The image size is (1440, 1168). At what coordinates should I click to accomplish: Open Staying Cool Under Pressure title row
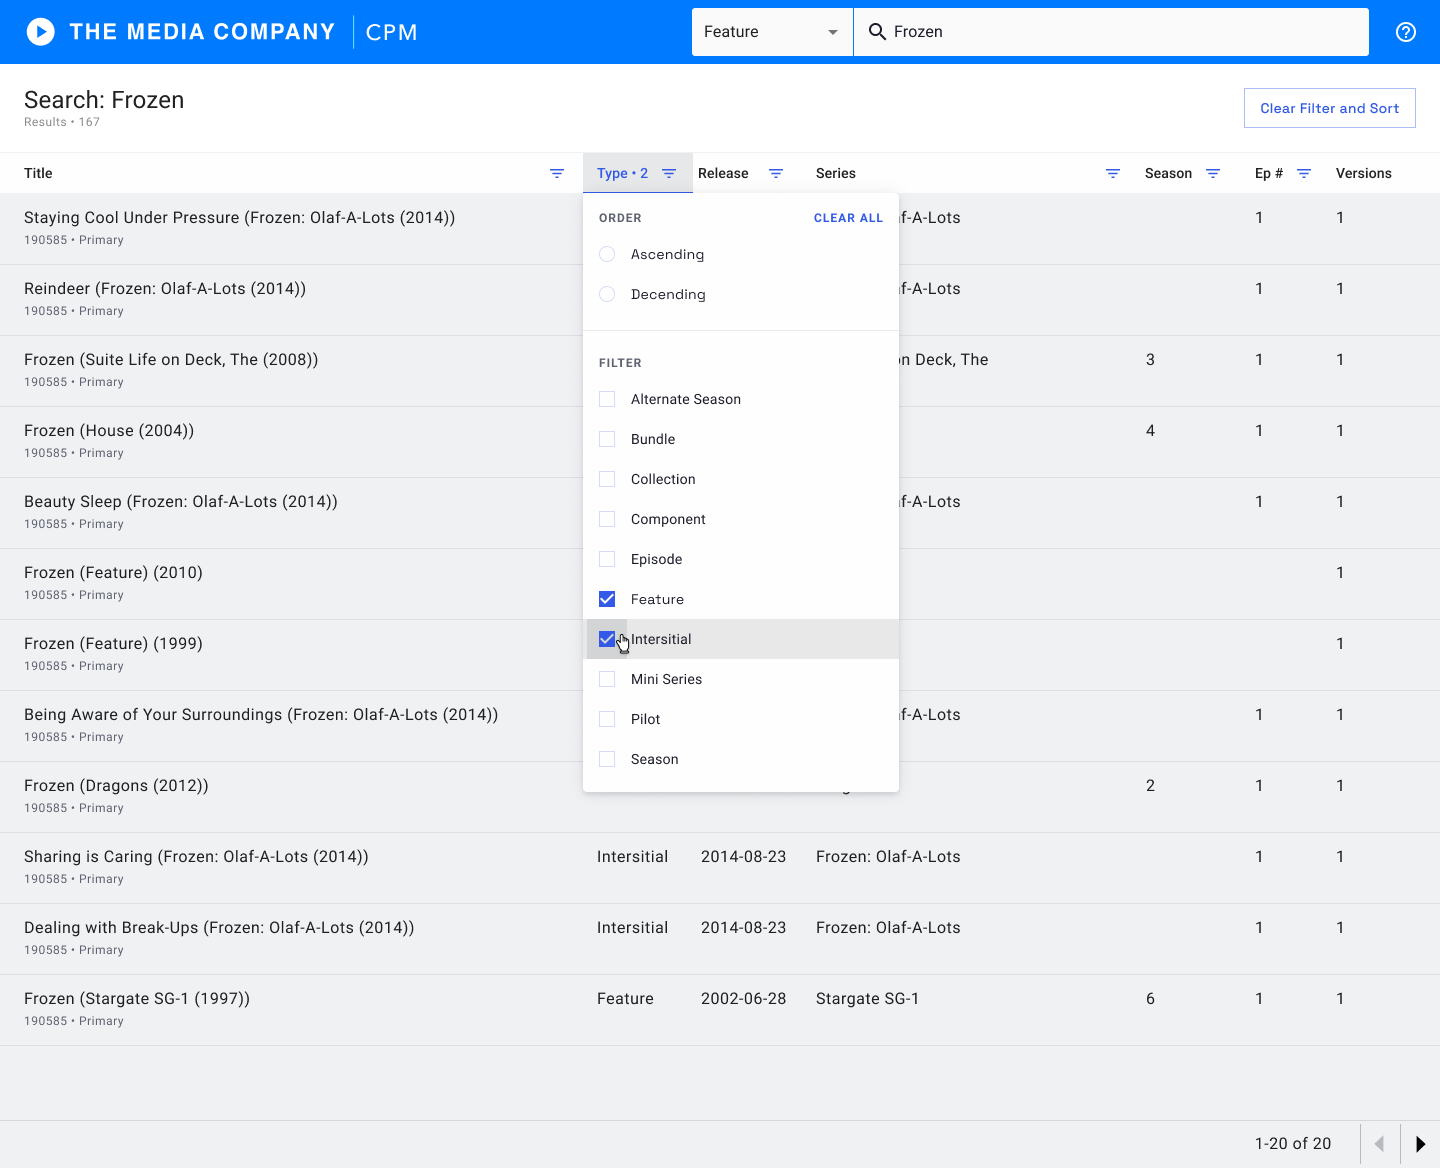pos(239,218)
